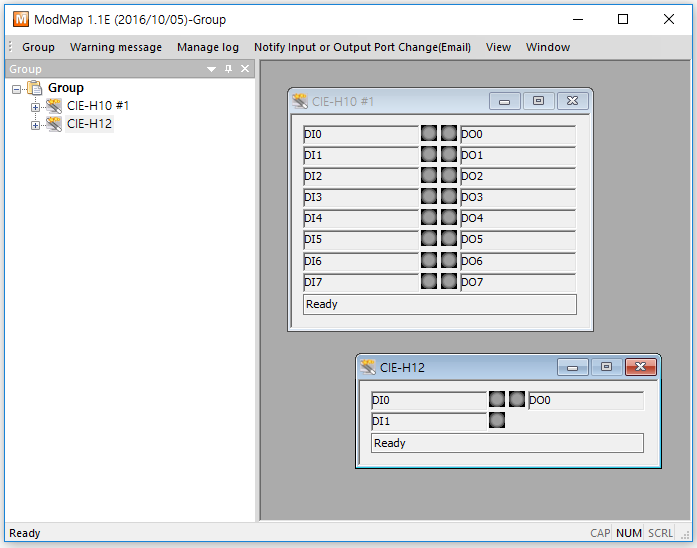The image size is (697, 548).
Task: Click DI0 input LED in CIE-H10 #1 window
Action: [x=429, y=133]
